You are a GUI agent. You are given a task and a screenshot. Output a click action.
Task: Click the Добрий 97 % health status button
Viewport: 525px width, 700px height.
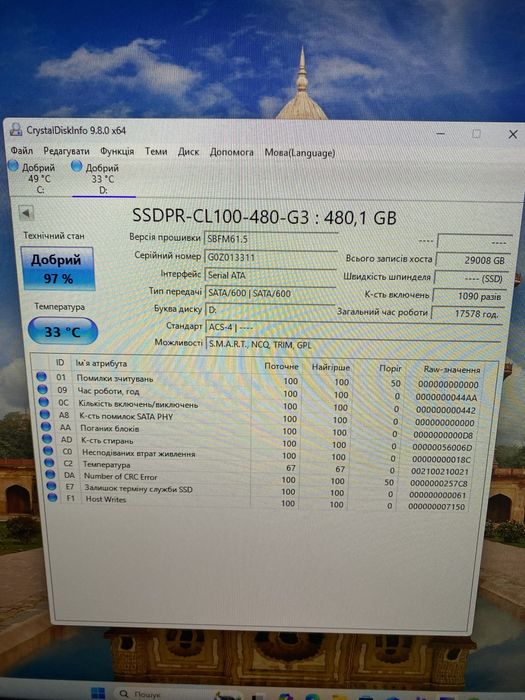pyautogui.click(x=58, y=269)
